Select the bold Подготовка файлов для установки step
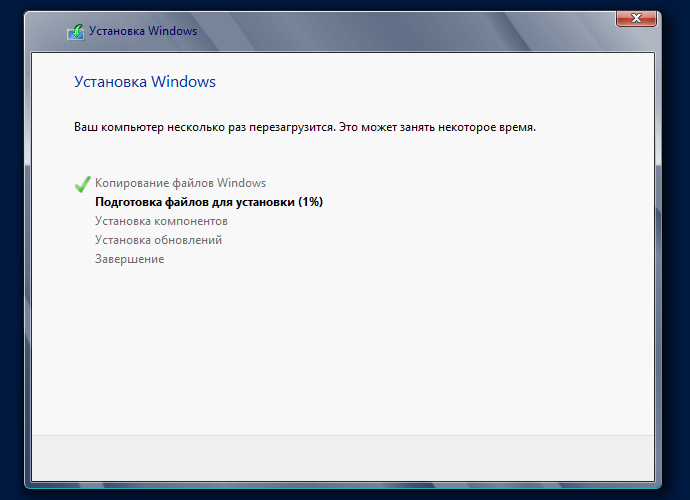The width and height of the screenshot is (690, 500). 195,202
